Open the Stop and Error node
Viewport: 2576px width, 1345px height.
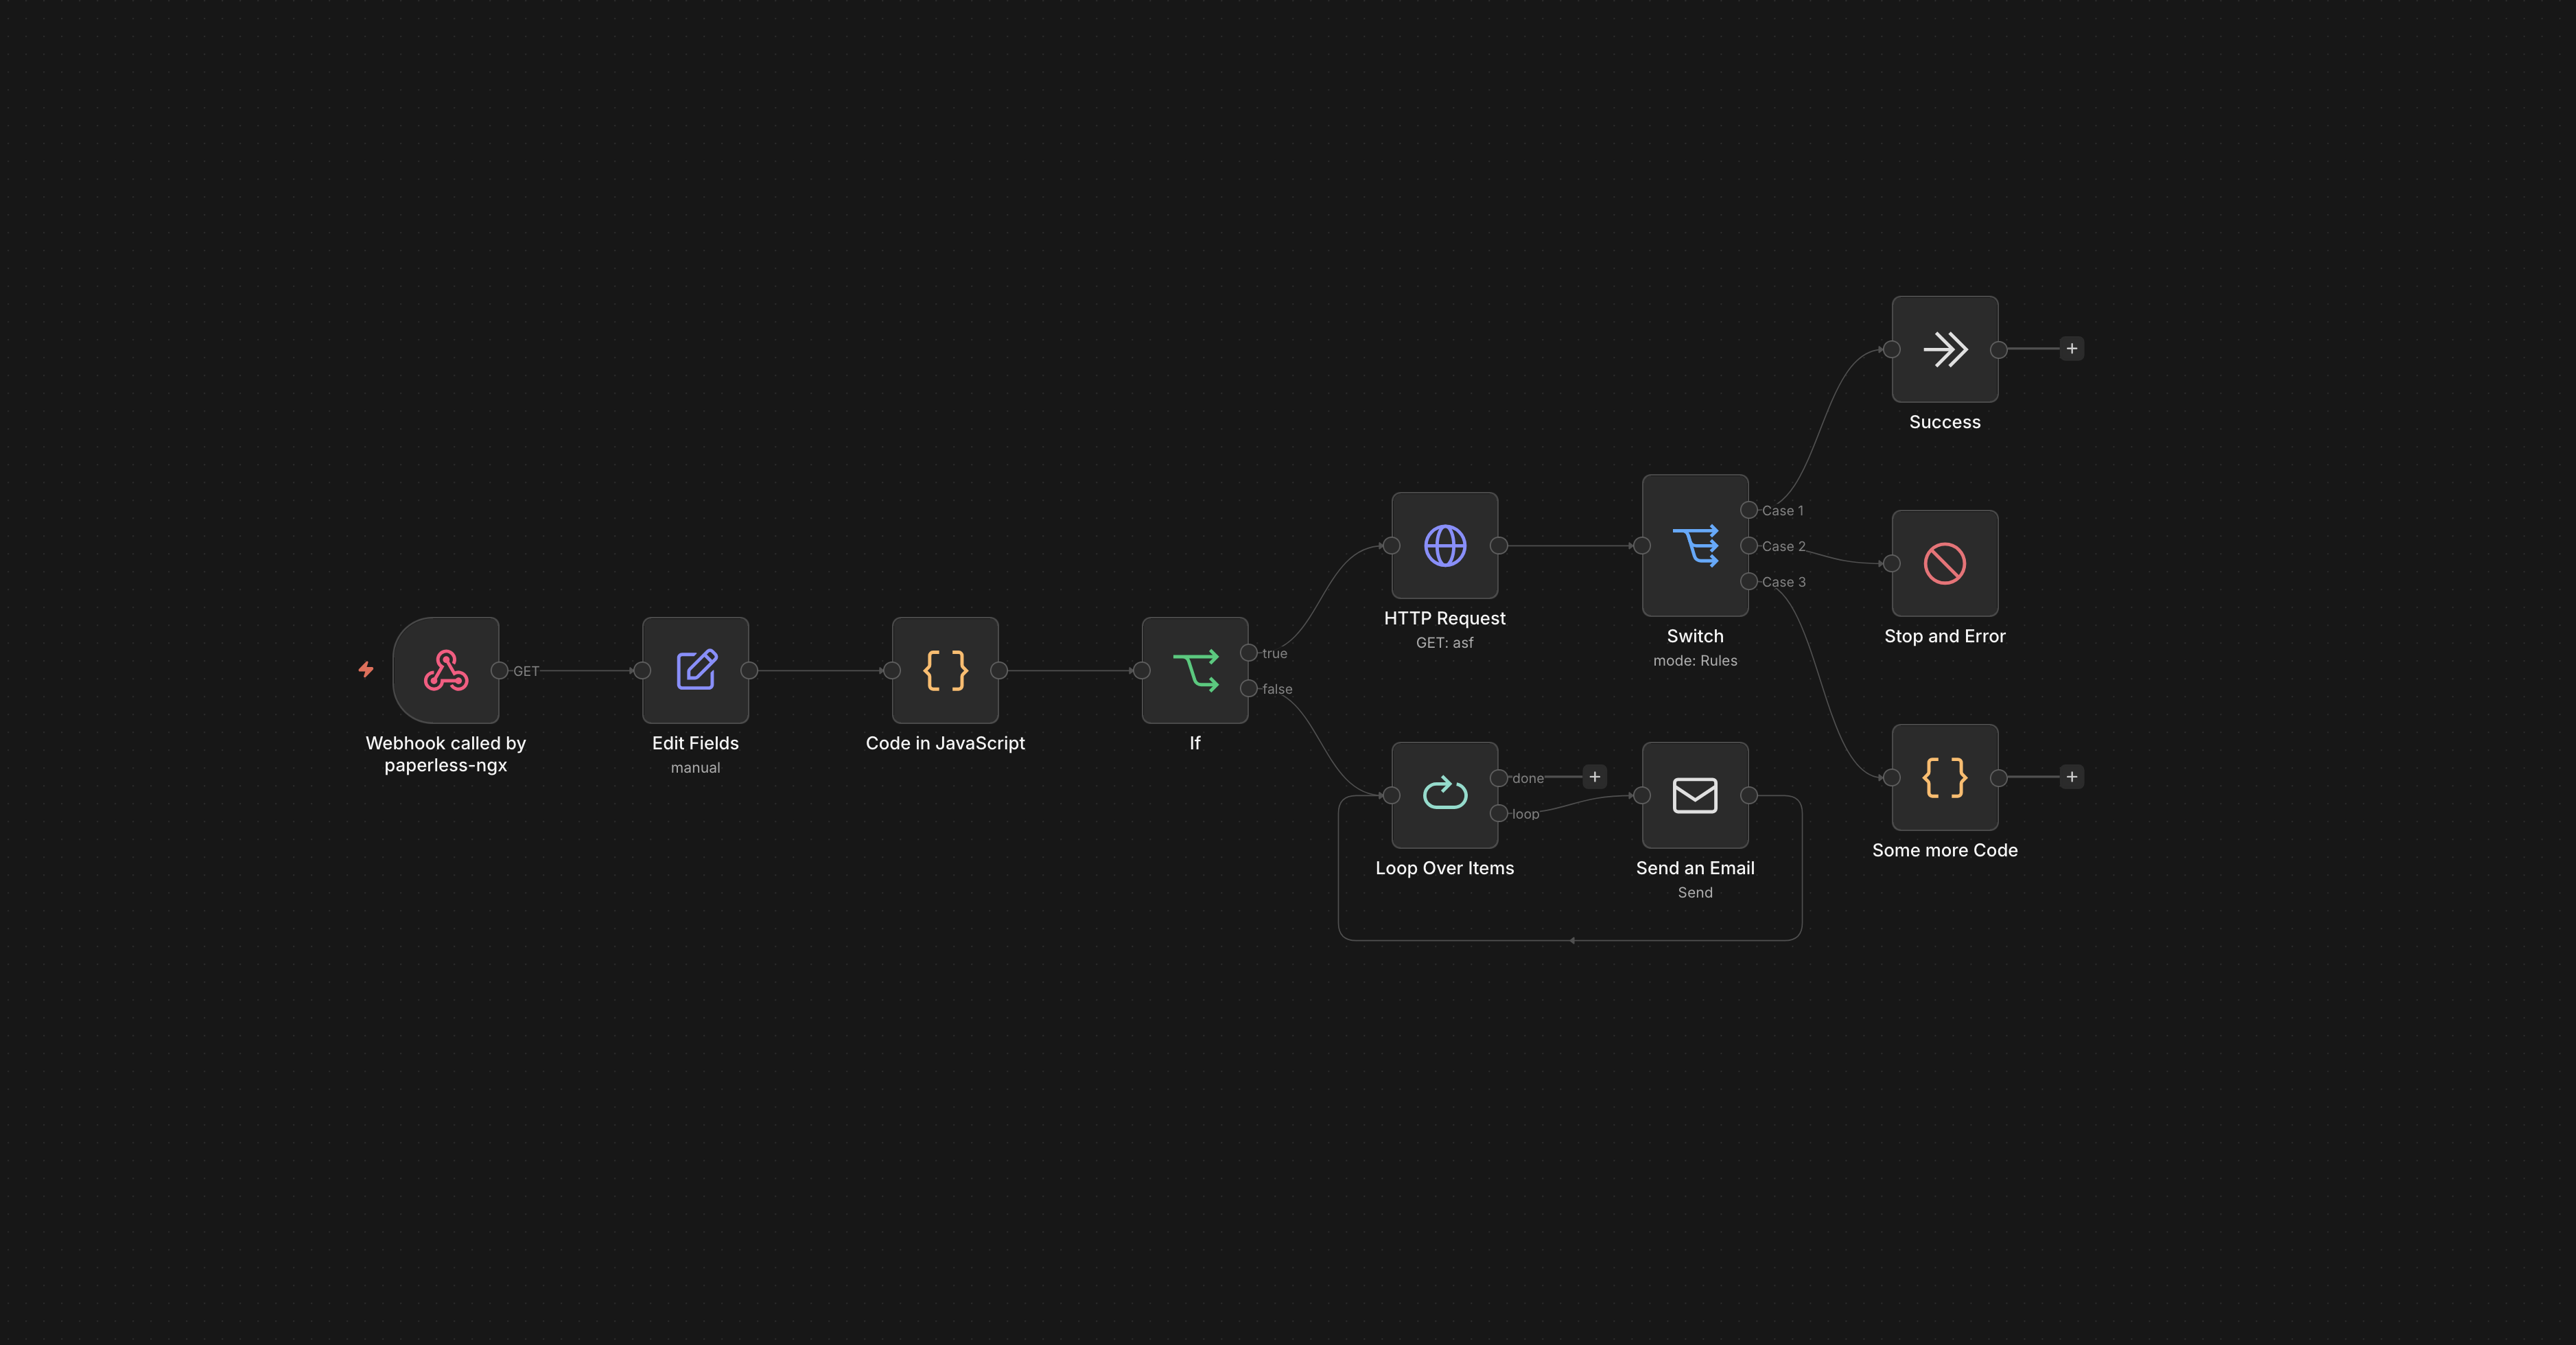[x=1945, y=563]
